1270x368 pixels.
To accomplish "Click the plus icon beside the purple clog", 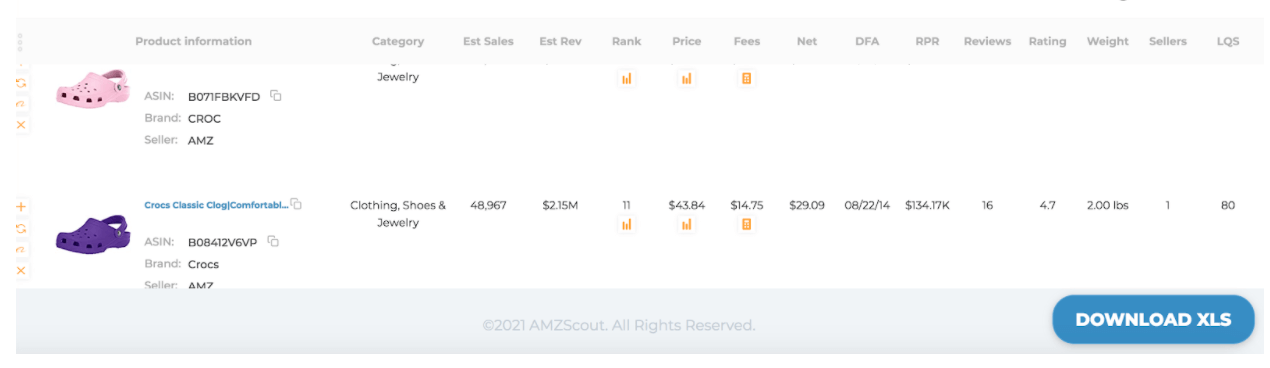I will (x=21, y=206).
